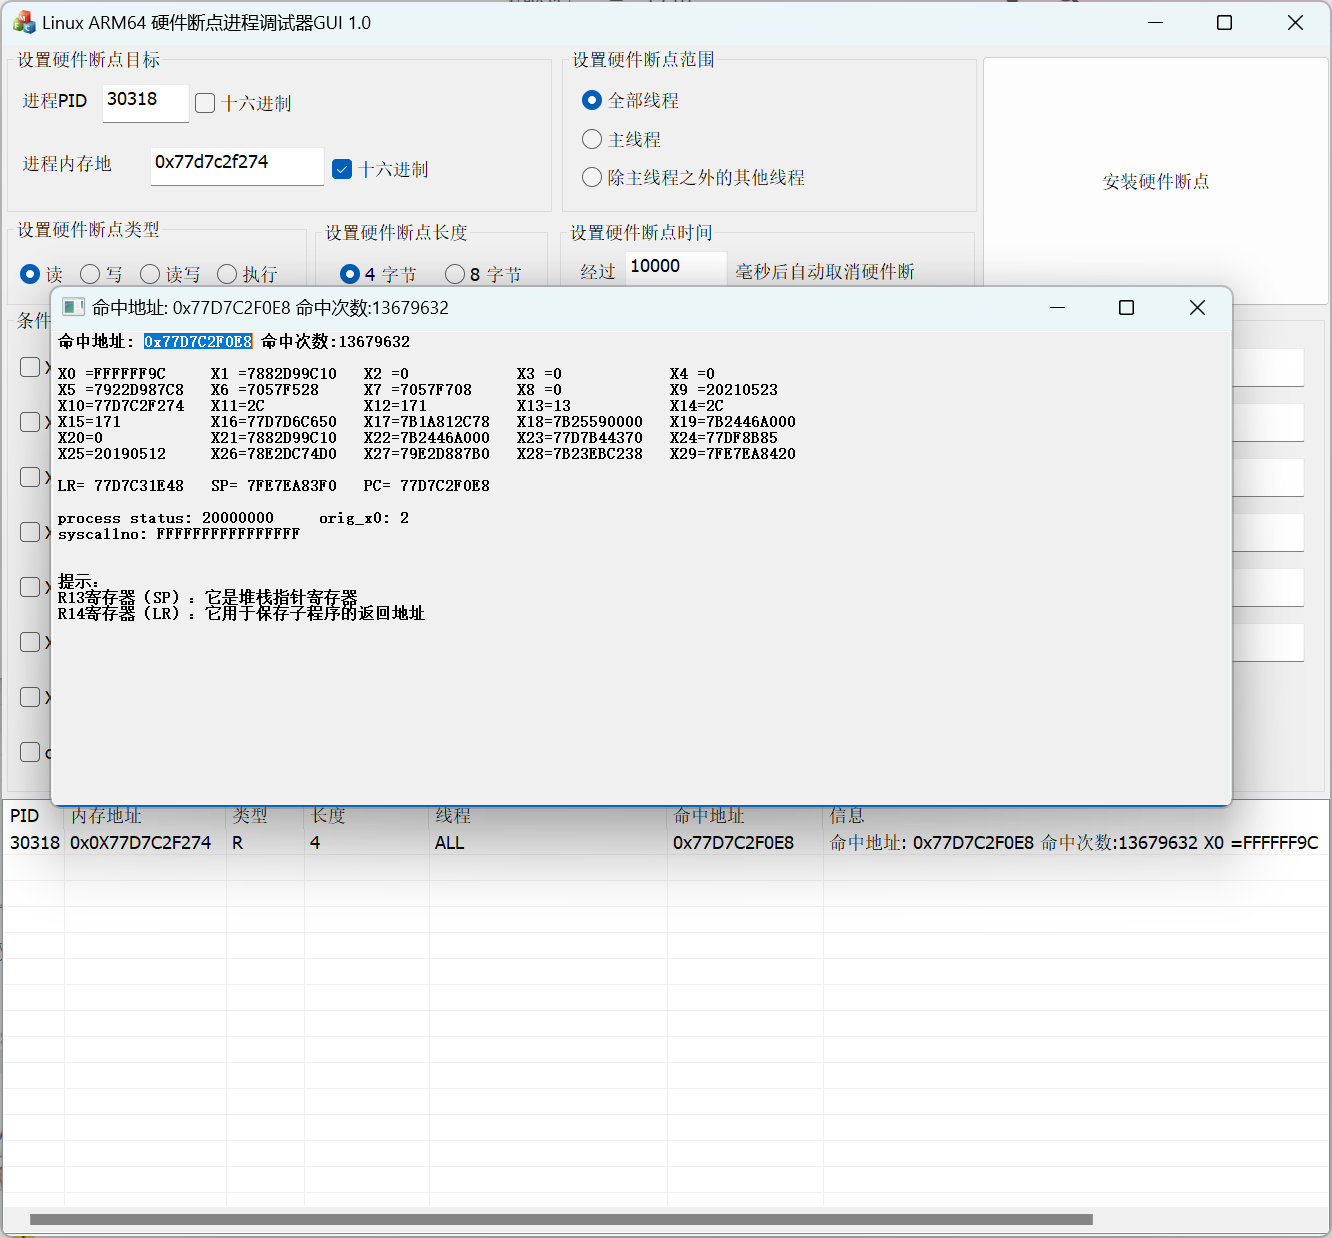Select the 主线程 radio option
1332x1238 pixels.
tap(592, 139)
